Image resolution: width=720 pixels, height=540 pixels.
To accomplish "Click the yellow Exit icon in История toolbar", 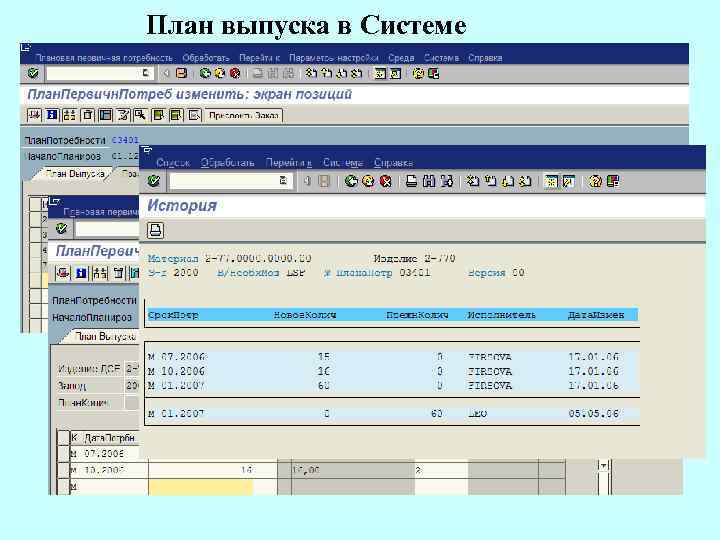I will [x=368, y=181].
